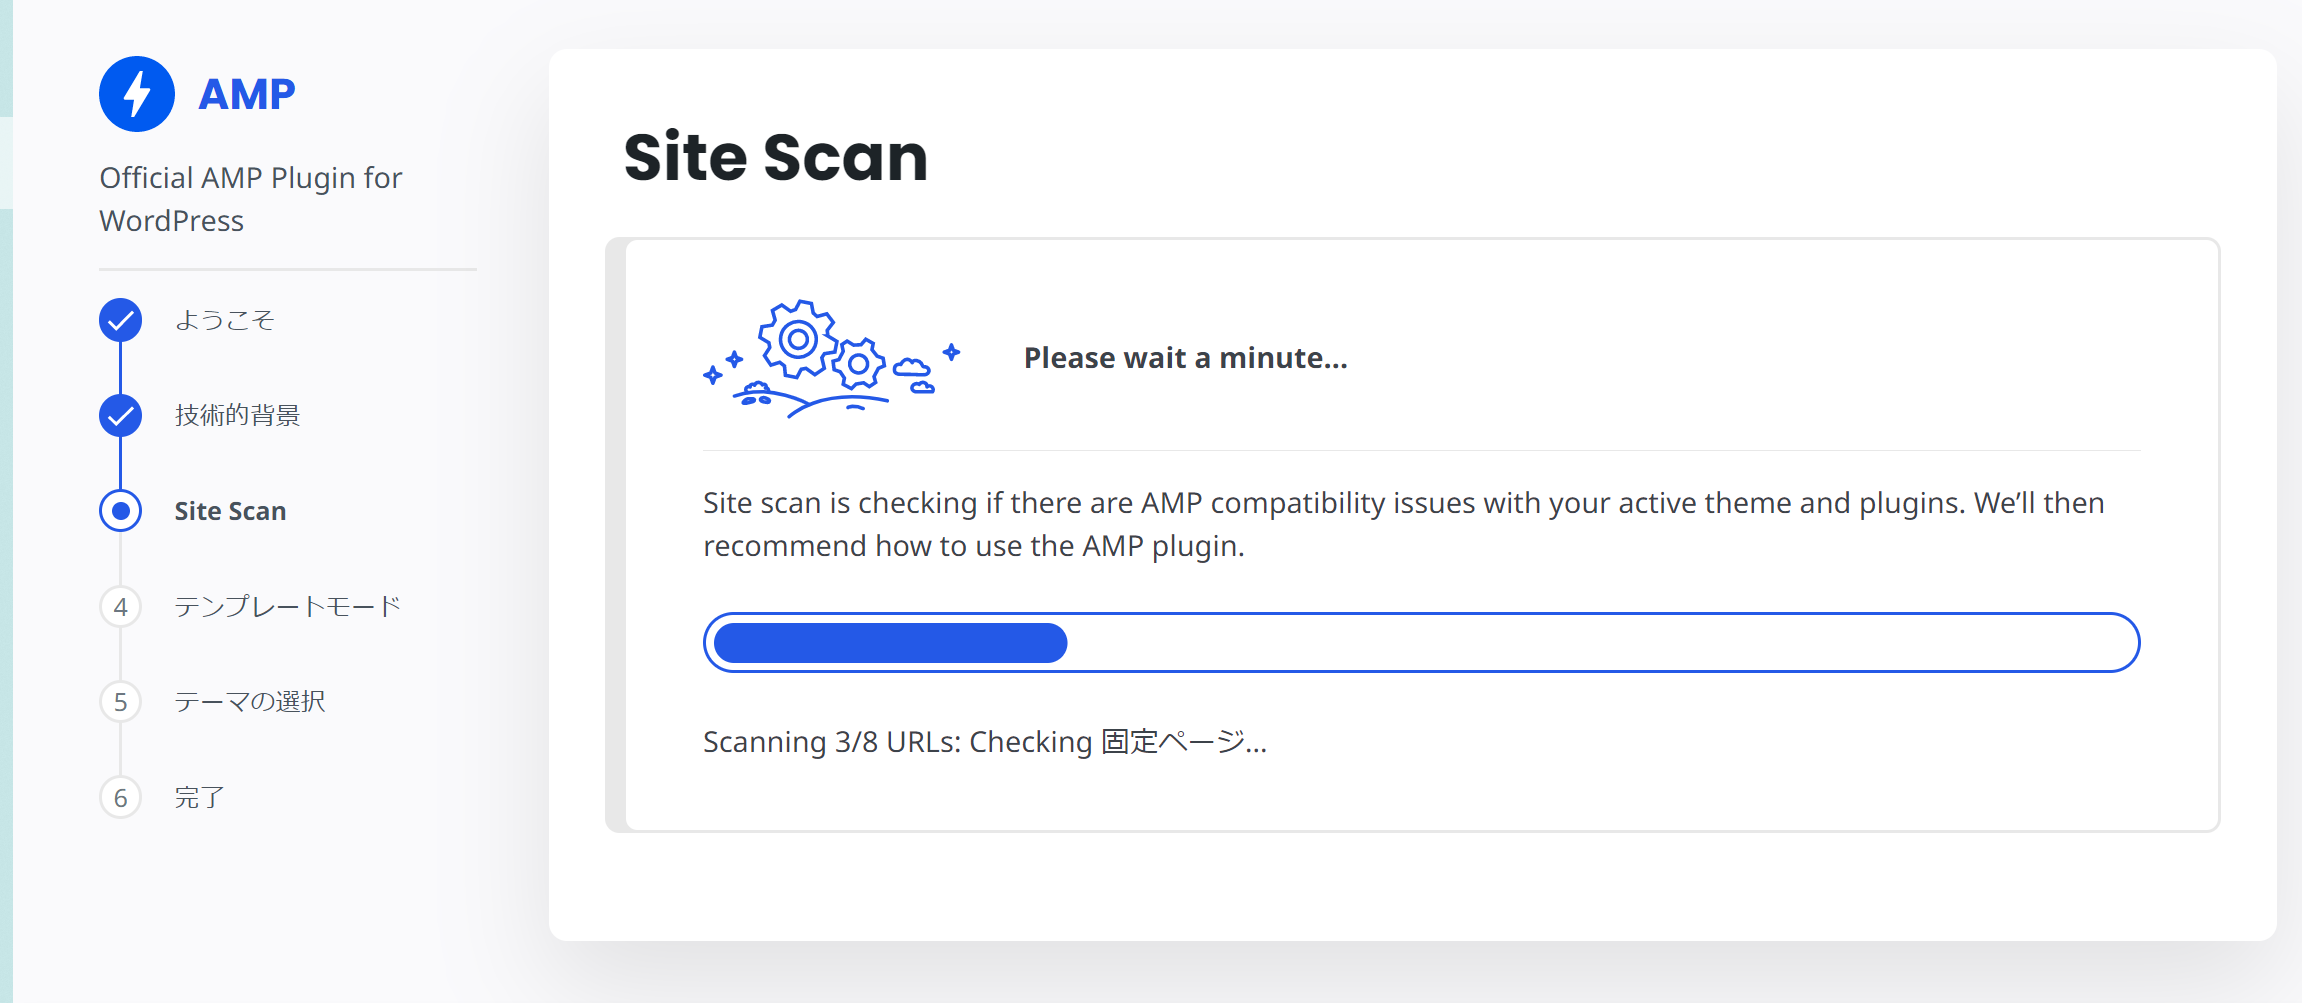The width and height of the screenshot is (2302, 1003).
Task: Click the checkmark icon beside ようこそ
Action: [x=121, y=320]
